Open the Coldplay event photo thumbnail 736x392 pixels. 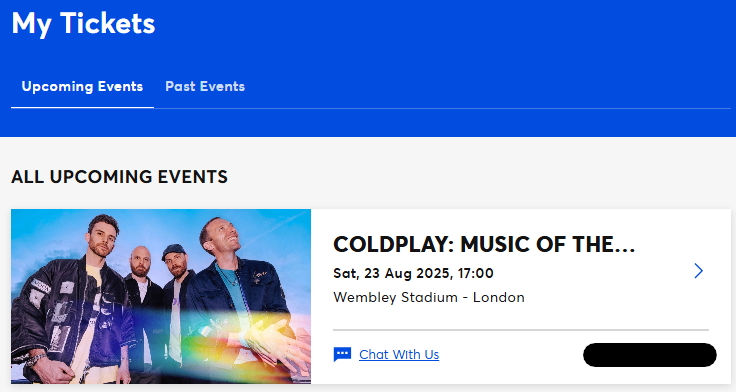click(161, 296)
